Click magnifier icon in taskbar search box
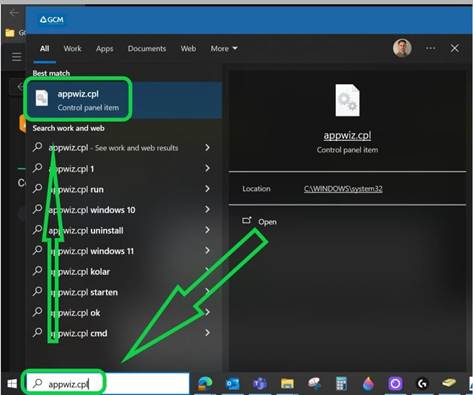This screenshot has width=473, height=395. pyautogui.click(x=37, y=384)
